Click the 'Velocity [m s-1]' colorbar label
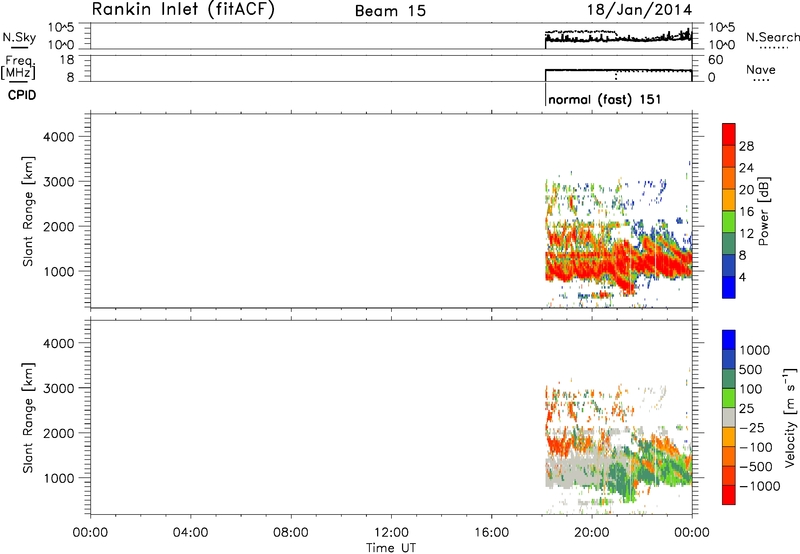800x554 pixels. [790, 417]
